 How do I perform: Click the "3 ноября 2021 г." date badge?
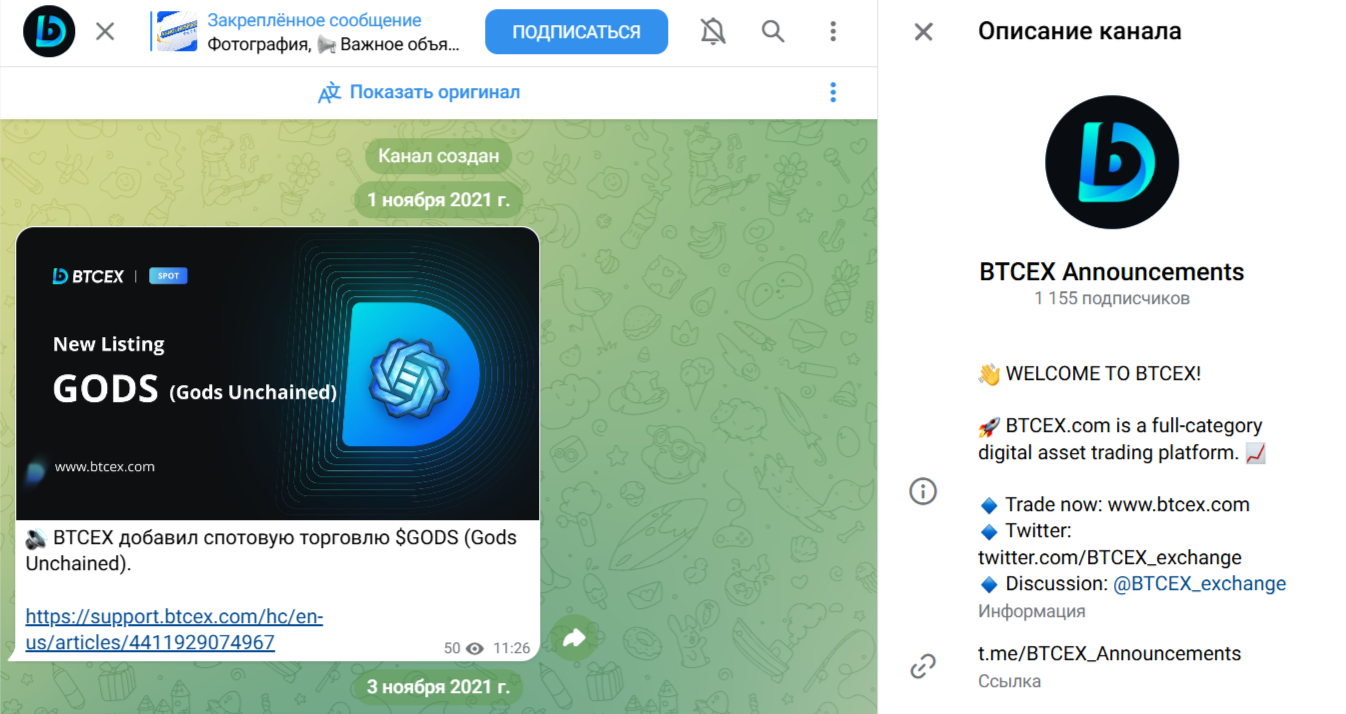pyautogui.click(x=438, y=687)
